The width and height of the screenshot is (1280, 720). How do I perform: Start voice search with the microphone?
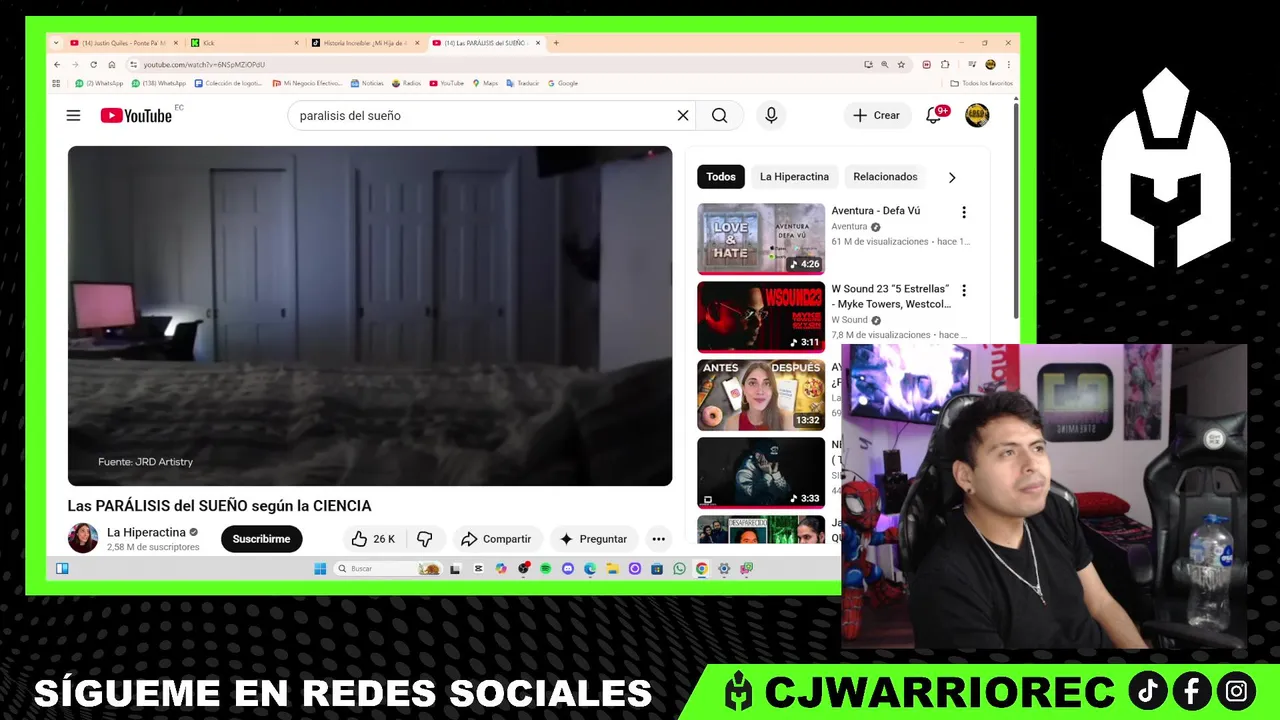pos(771,115)
